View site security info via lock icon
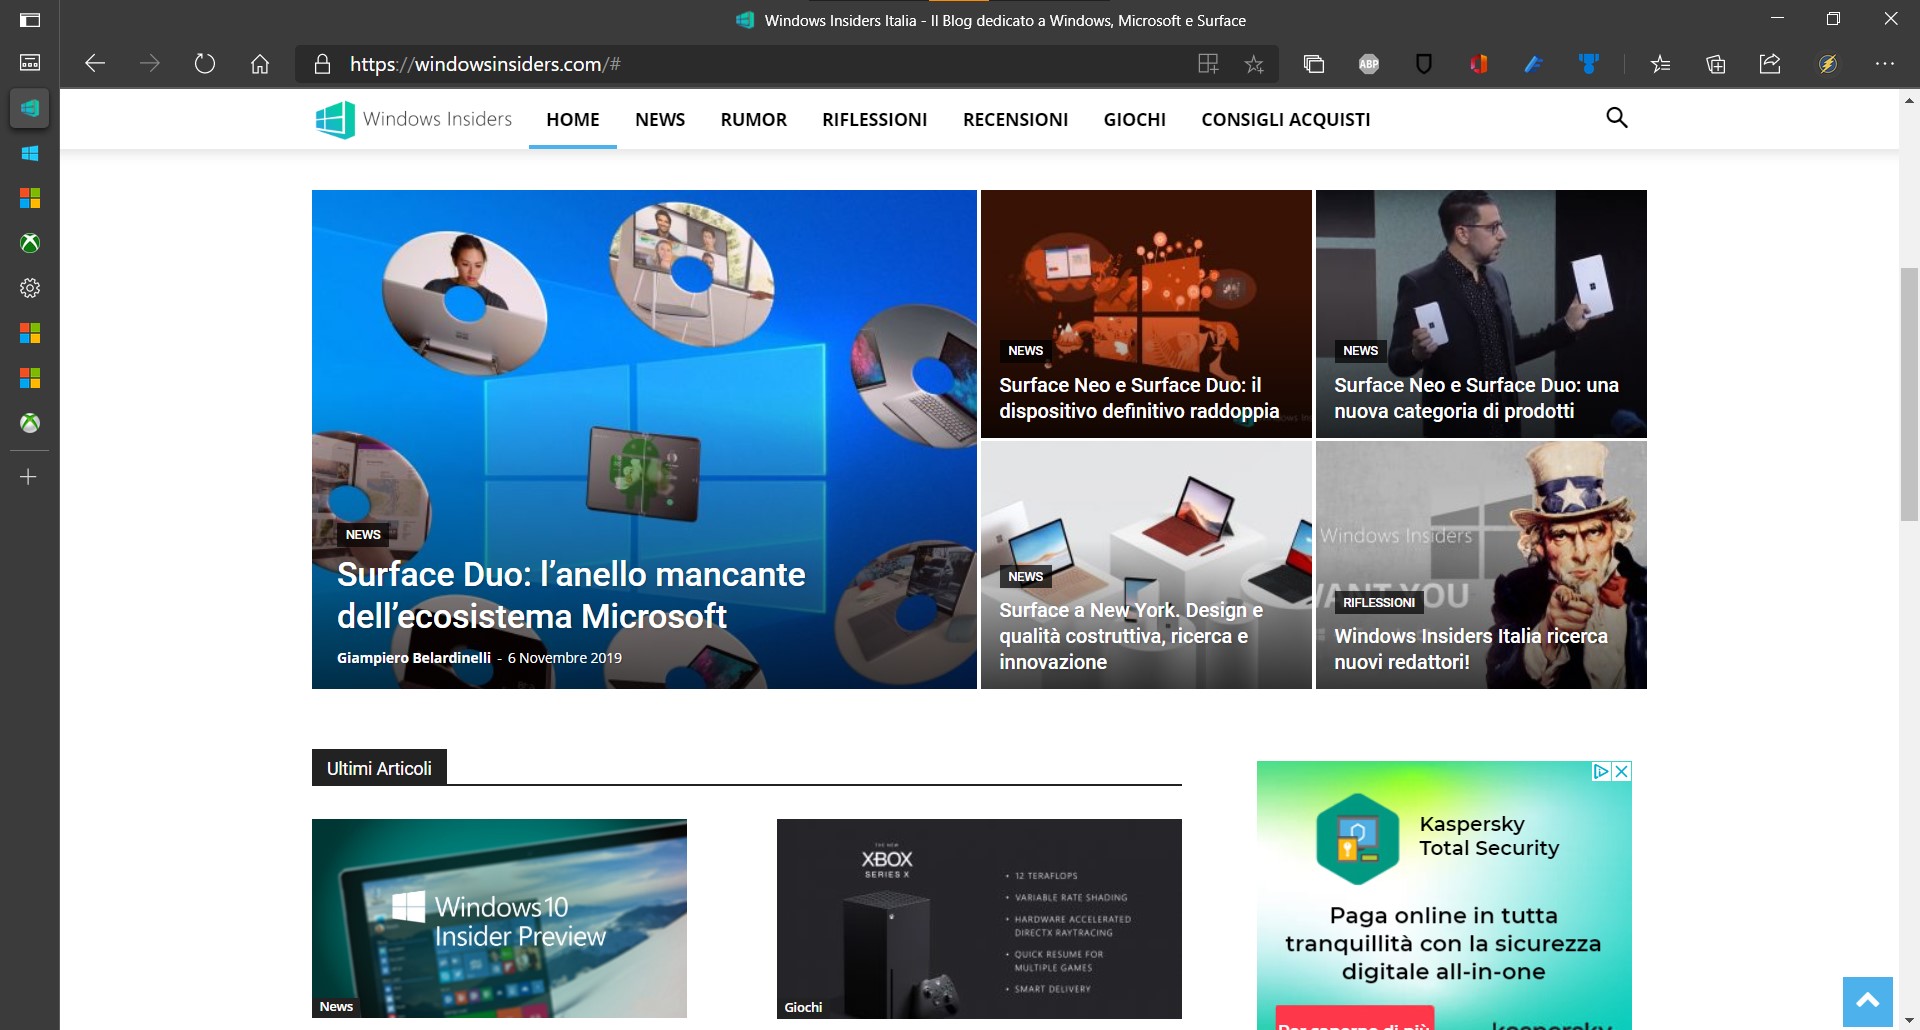 [322, 64]
